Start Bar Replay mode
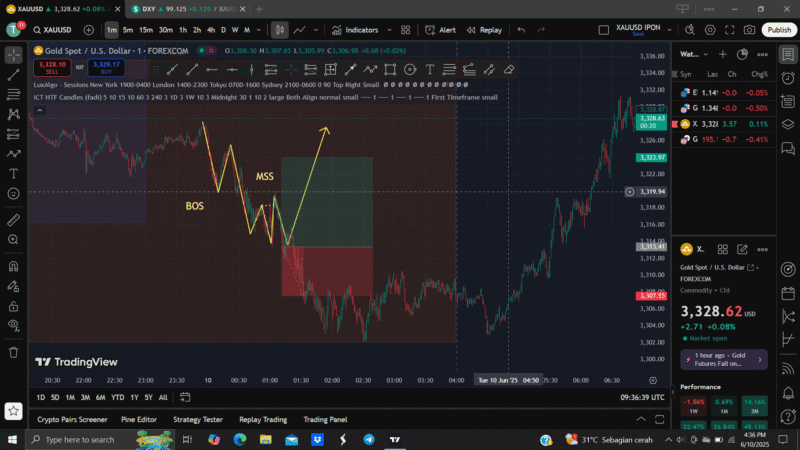This screenshot has height=450, width=800. pos(484,30)
